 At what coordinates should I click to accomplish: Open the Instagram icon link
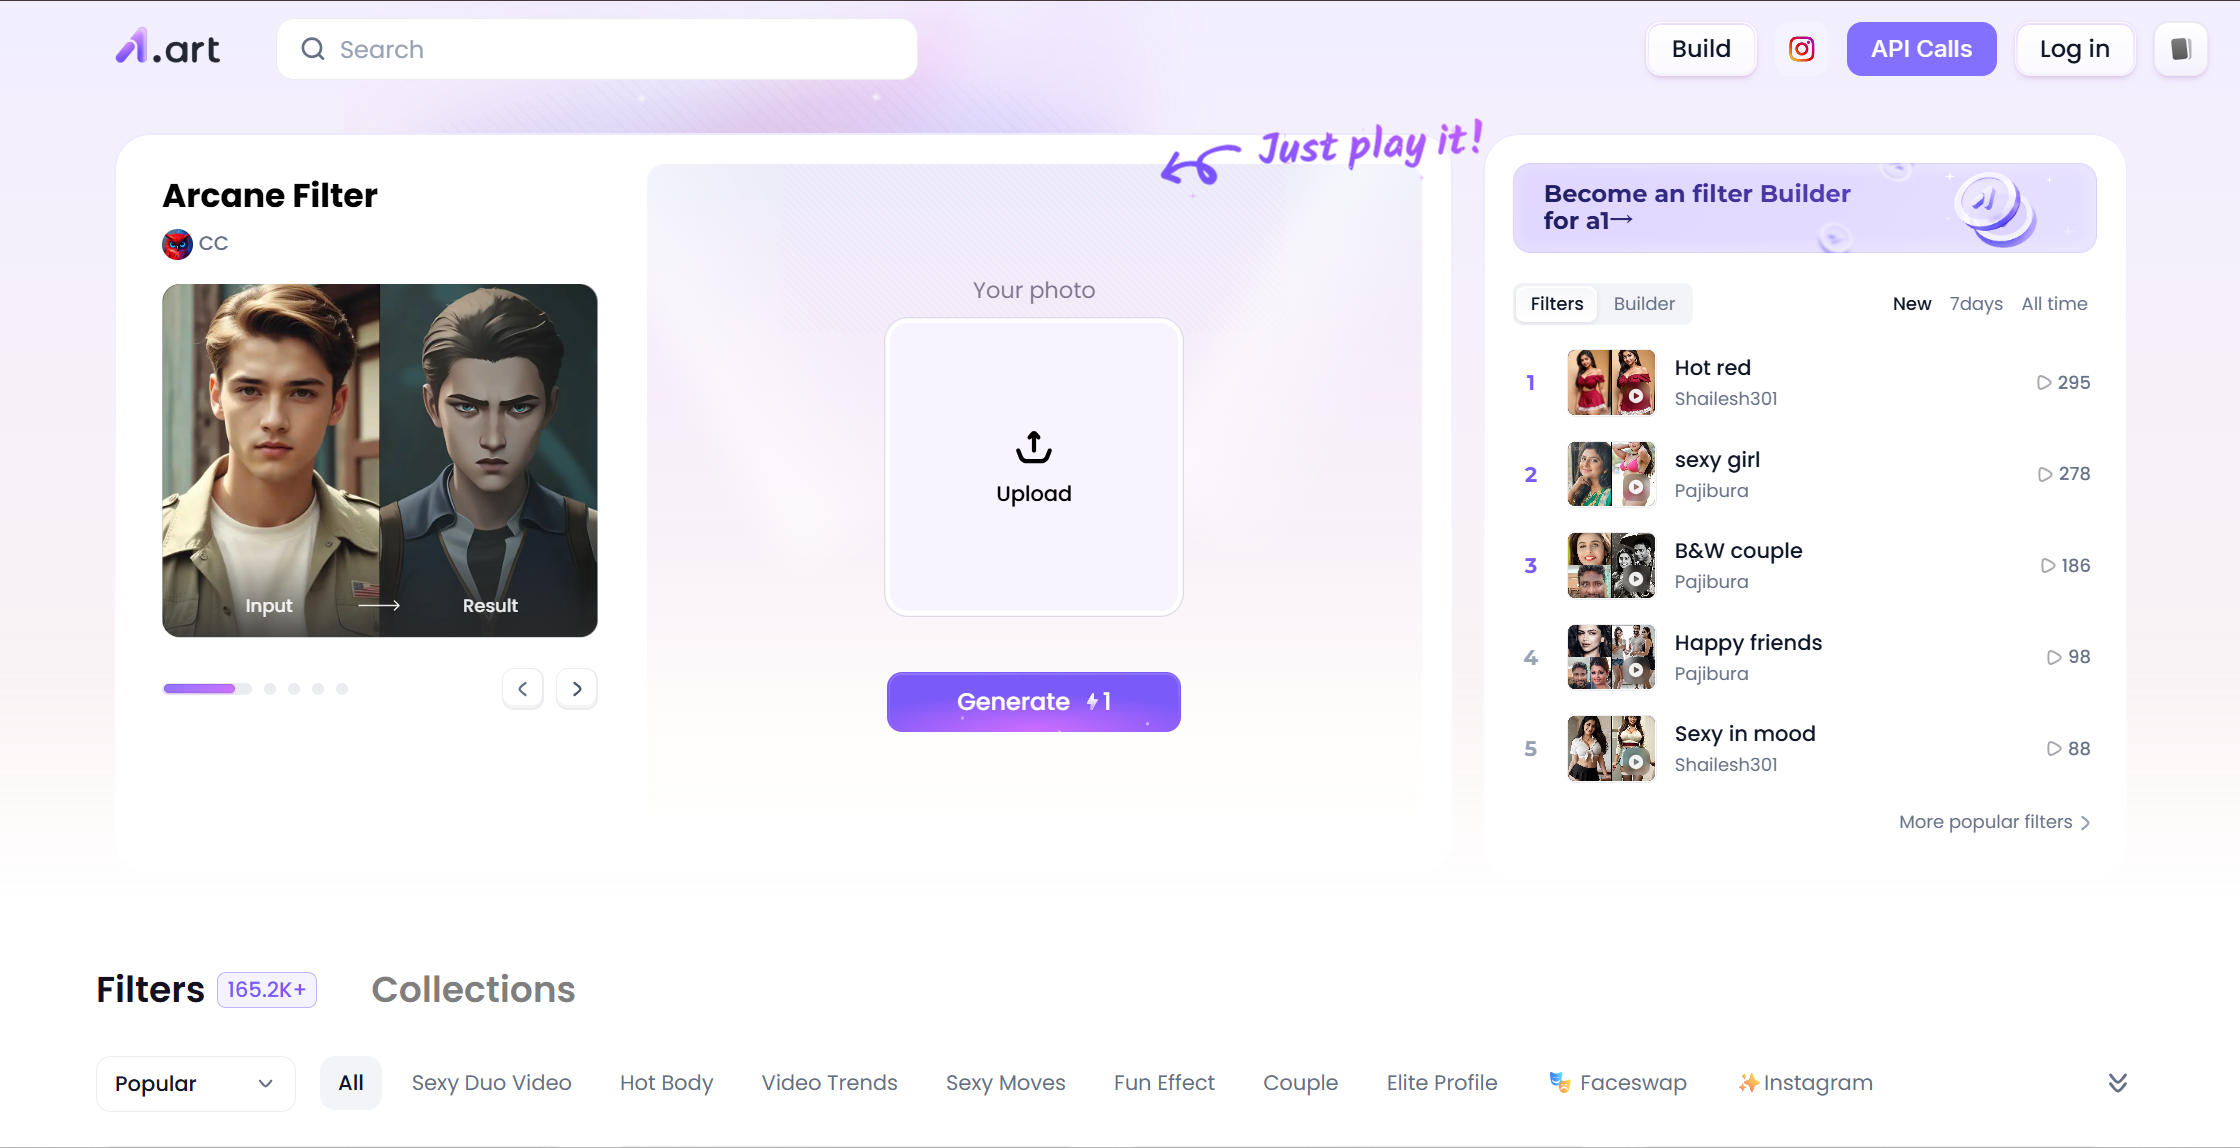(x=1801, y=49)
